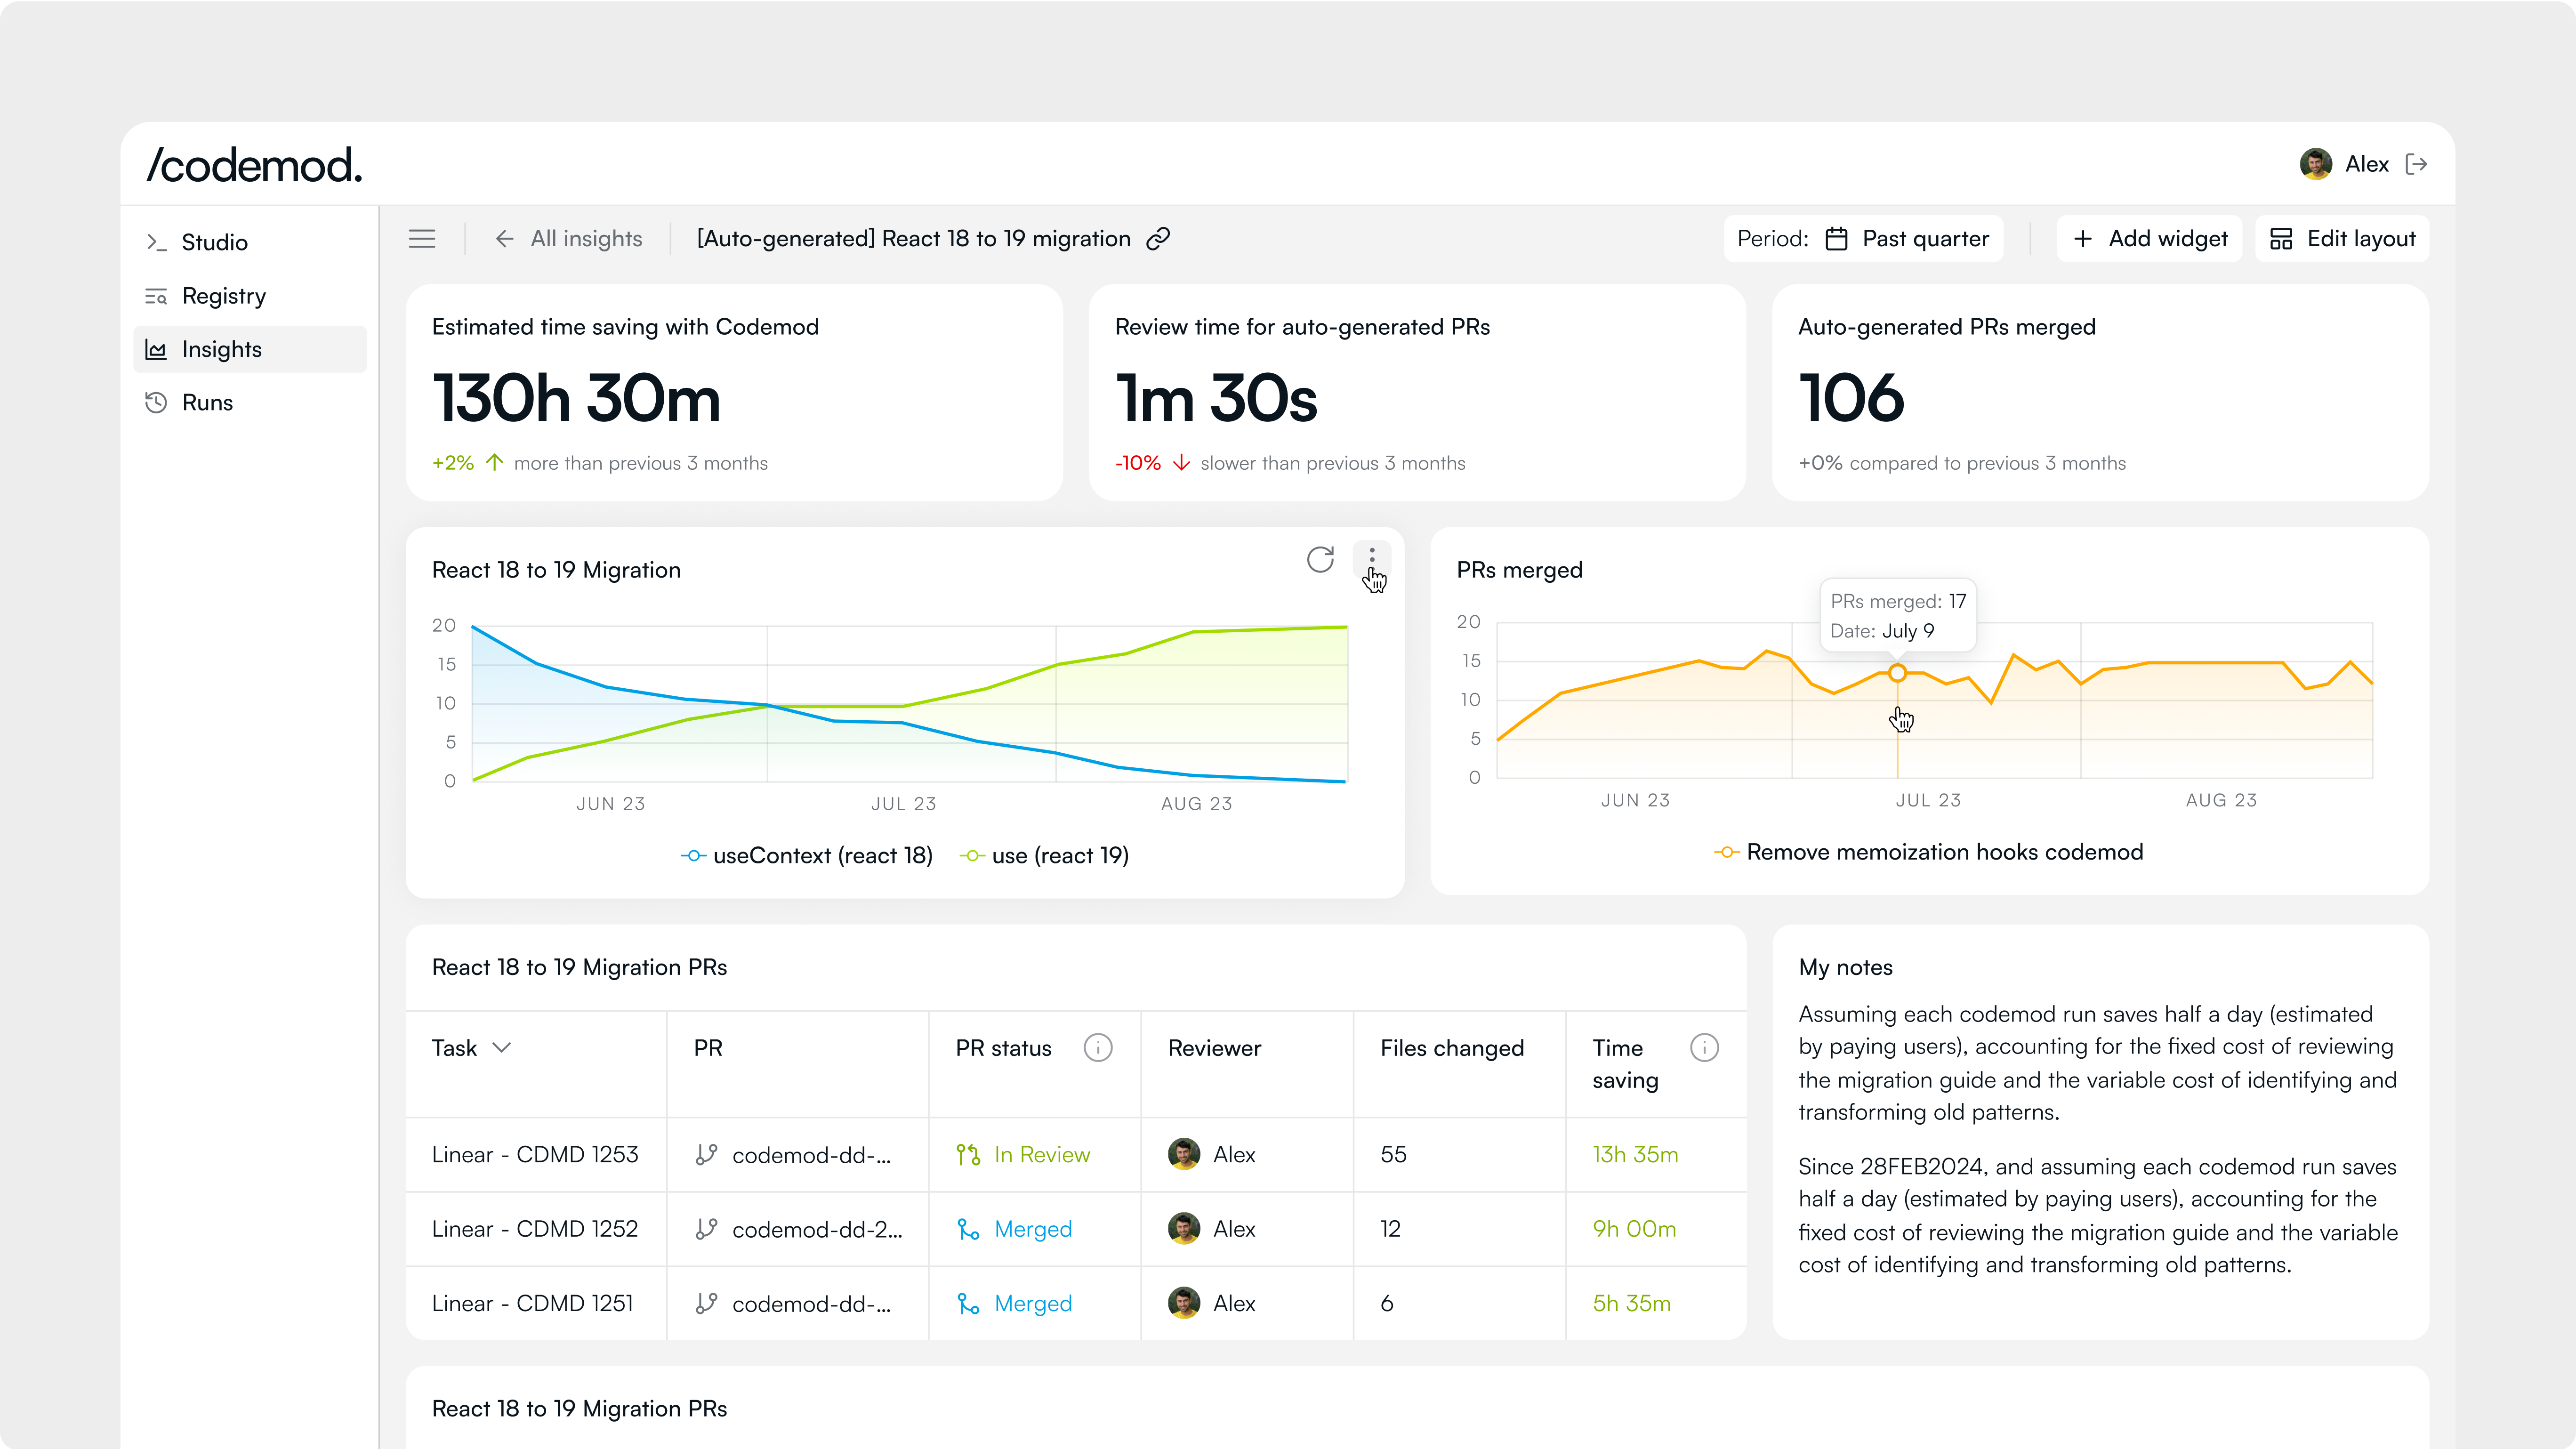Viewport: 2576px width, 1449px height.
Task: Open the Past quarter period dropdown
Action: [x=1907, y=239]
